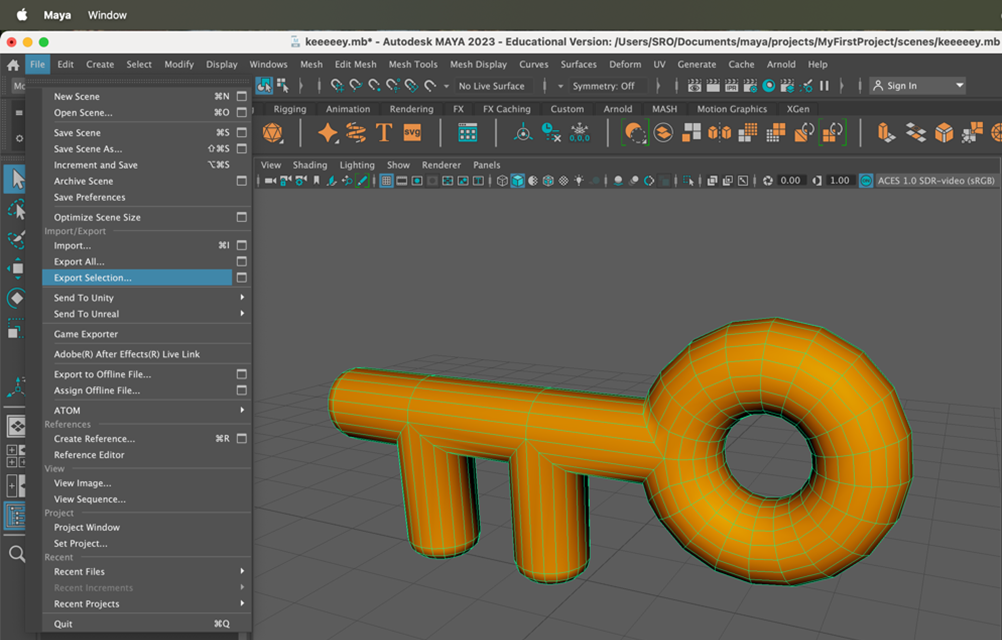The image size is (1002, 640).
Task: Click the polygon Type (T) shelf icon
Action: (384, 133)
